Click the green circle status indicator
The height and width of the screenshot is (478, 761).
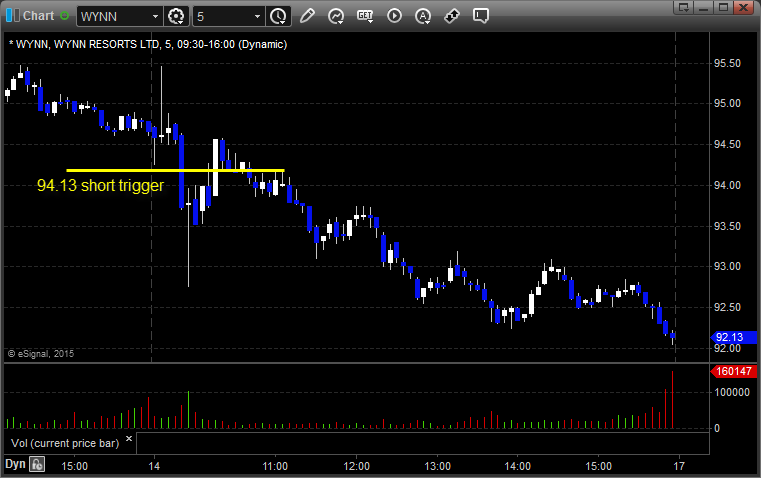(65, 16)
